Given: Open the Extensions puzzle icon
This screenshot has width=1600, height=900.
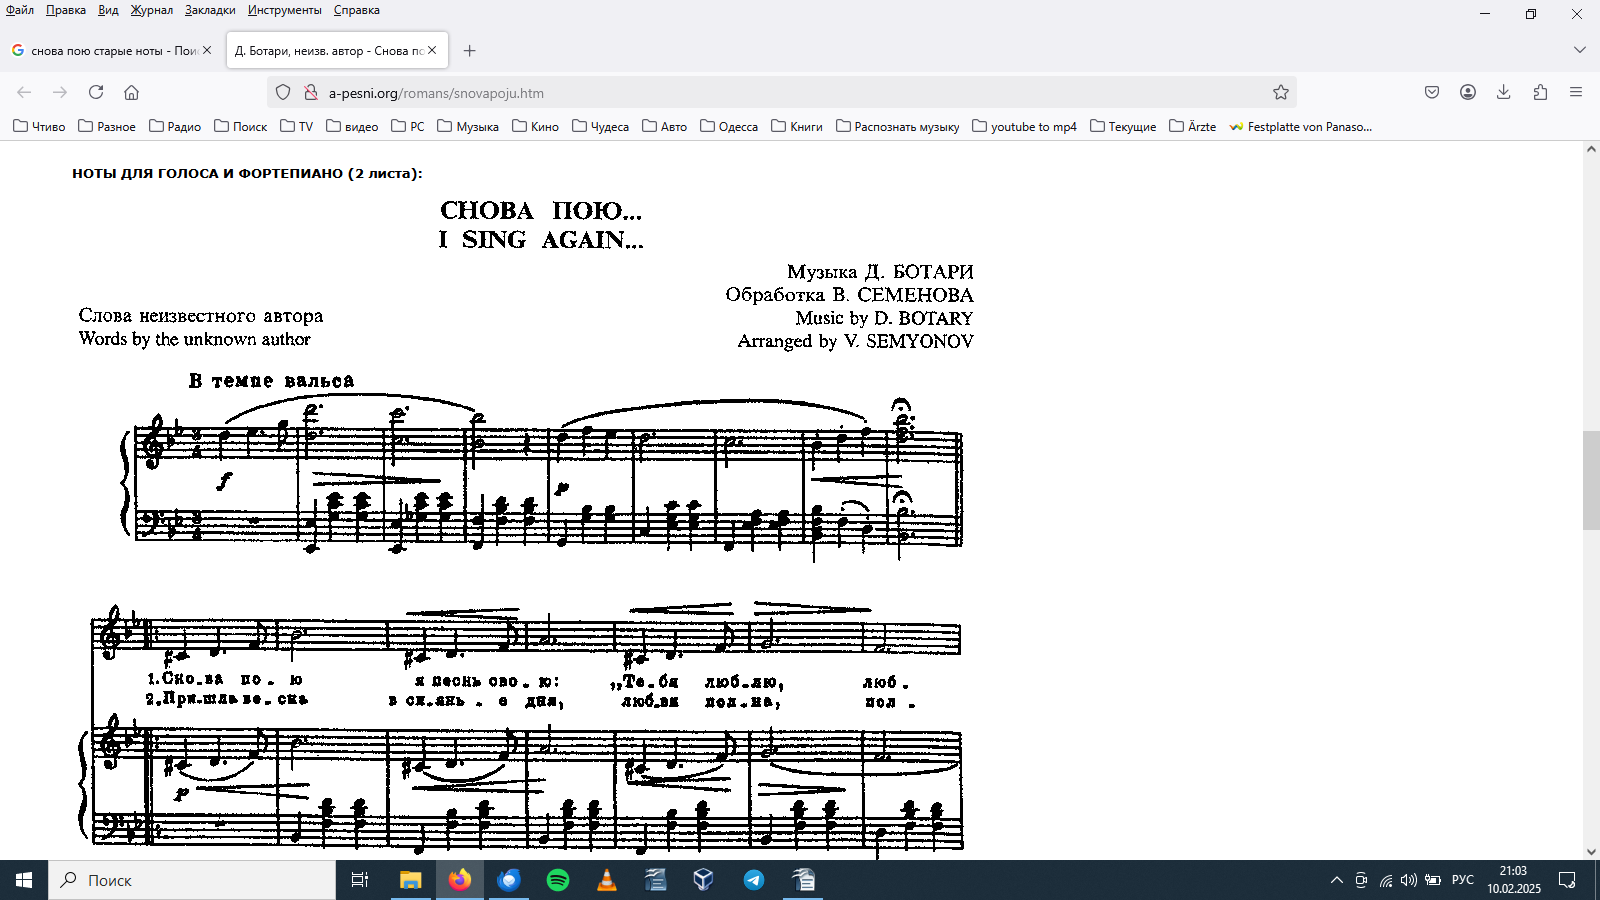Looking at the screenshot, I should [x=1540, y=92].
